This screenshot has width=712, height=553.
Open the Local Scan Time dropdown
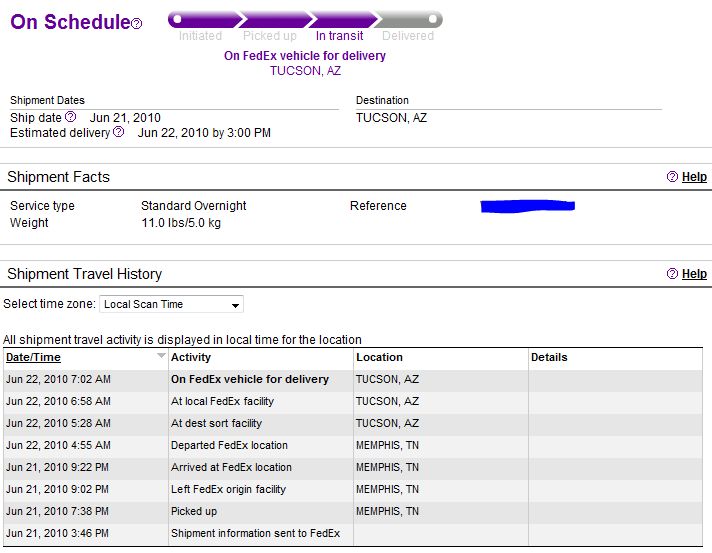pyautogui.click(x=171, y=304)
